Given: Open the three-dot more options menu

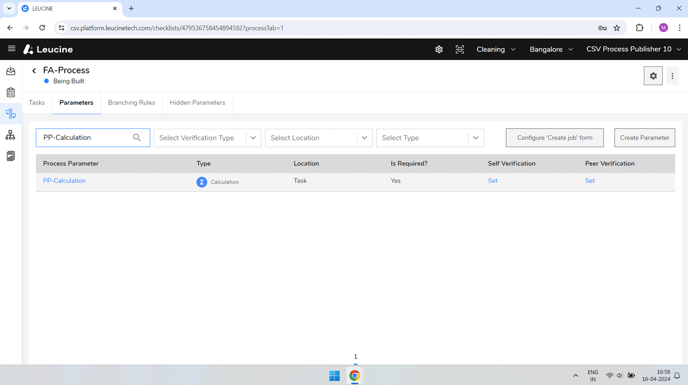Looking at the screenshot, I should coord(672,76).
